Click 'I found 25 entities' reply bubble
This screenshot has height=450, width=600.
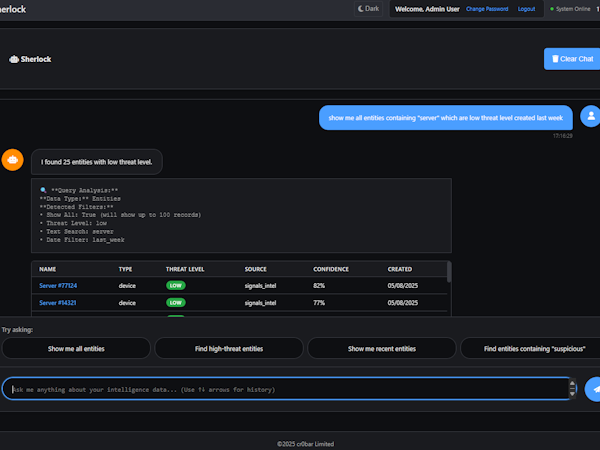point(97,162)
